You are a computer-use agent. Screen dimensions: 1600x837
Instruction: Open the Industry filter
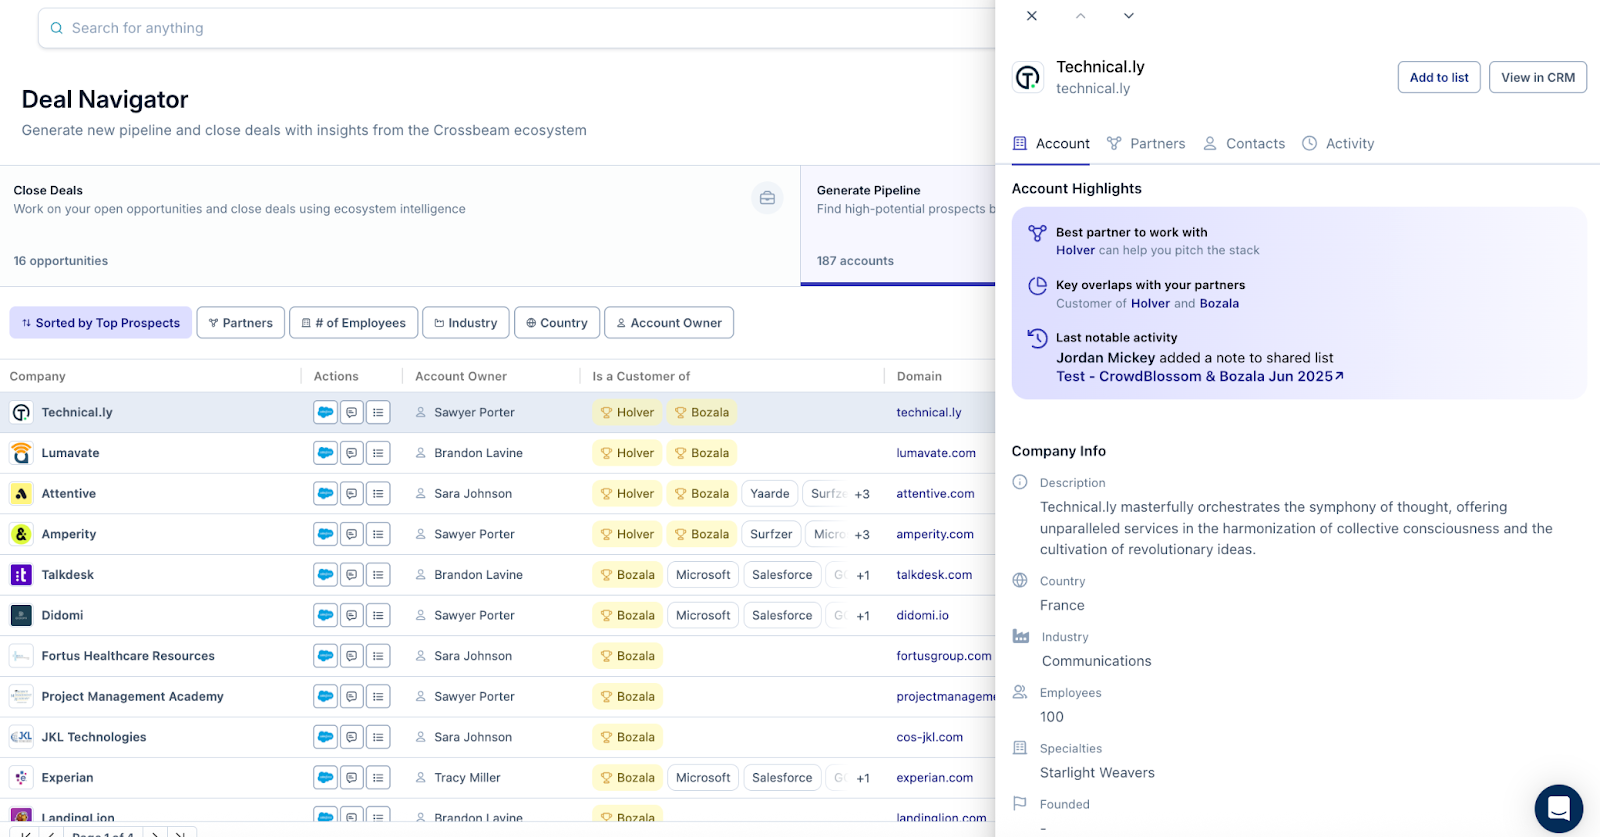[466, 323]
